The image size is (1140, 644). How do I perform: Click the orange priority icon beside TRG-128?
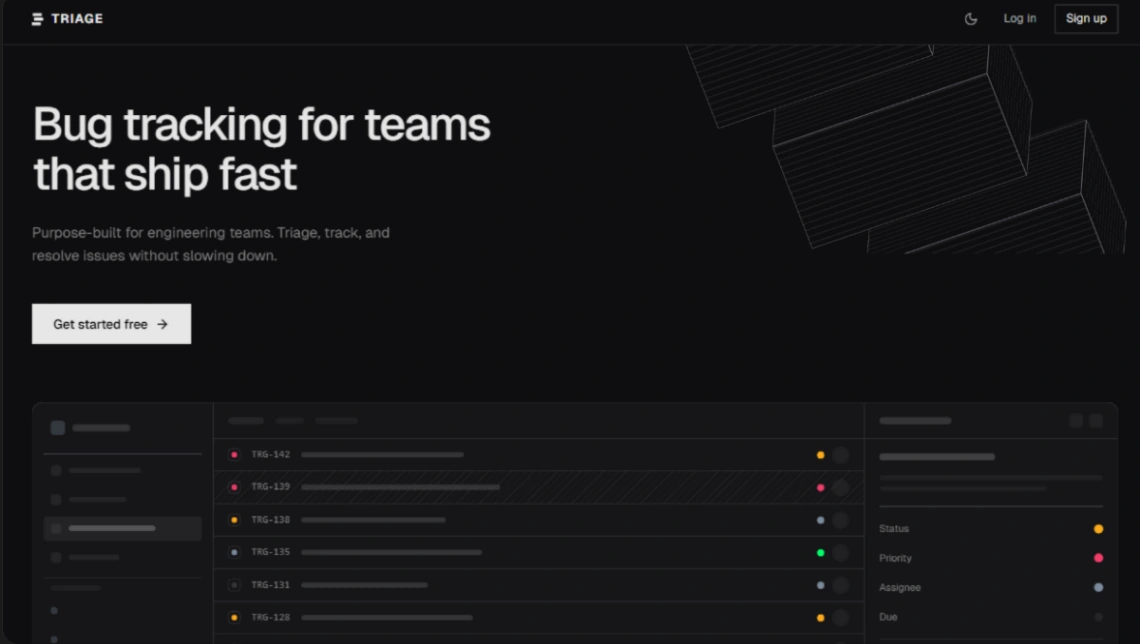point(234,617)
